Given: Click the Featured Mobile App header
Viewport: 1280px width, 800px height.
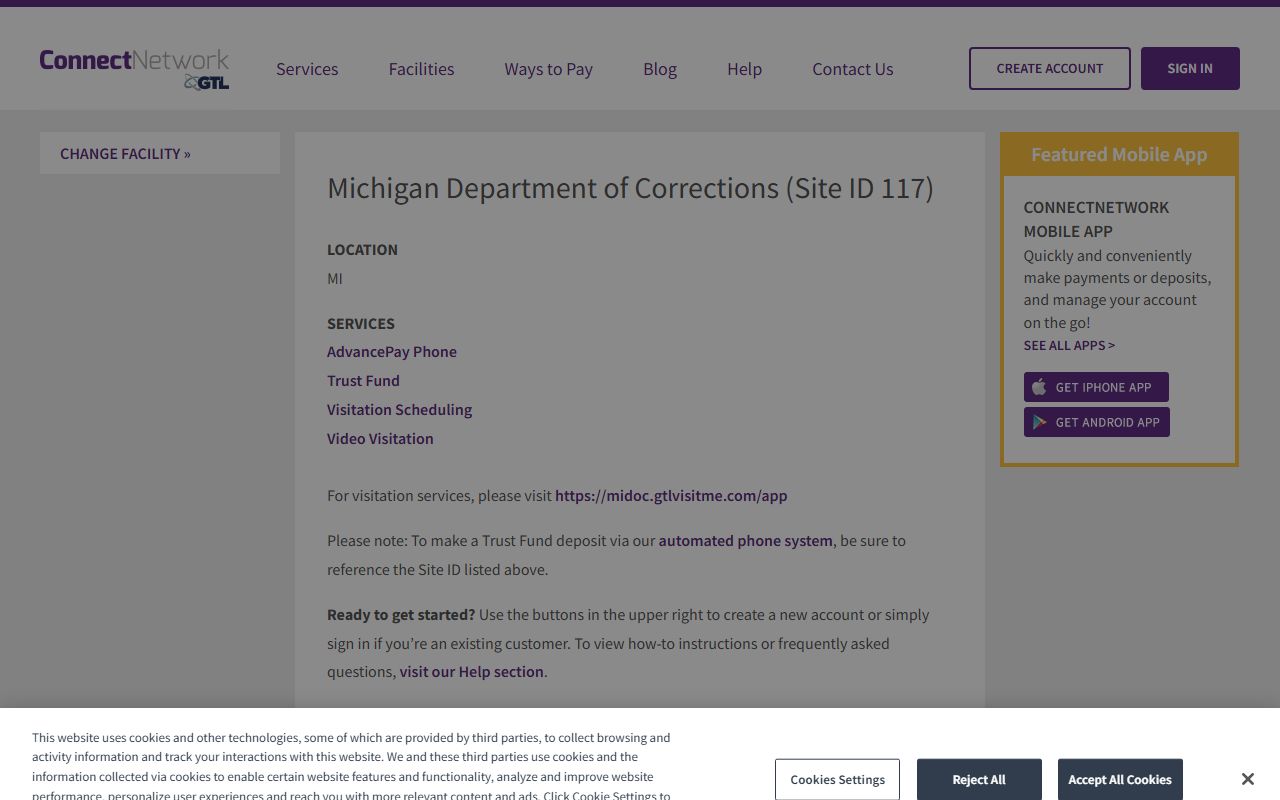Looking at the screenshot, I should coord(1119,155).
